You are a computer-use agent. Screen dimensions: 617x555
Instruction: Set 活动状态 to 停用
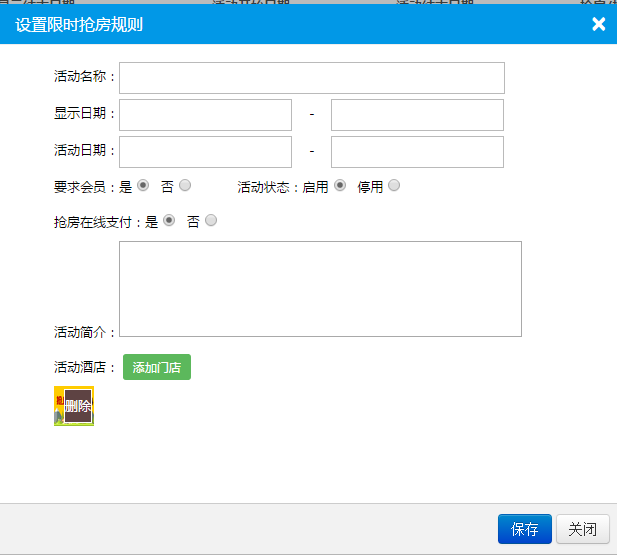pyautogui.click(x=394, y=185)
